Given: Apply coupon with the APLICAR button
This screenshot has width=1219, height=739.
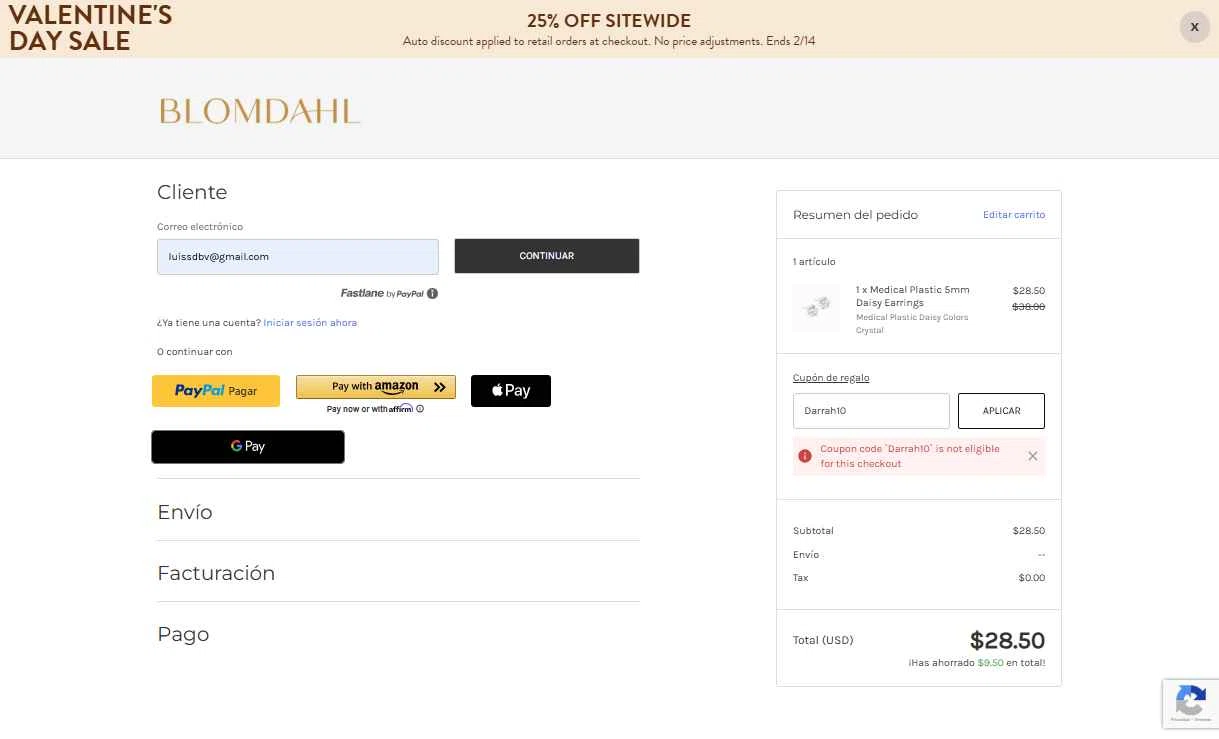Looking at the screenshot, I should (1001, 411).
